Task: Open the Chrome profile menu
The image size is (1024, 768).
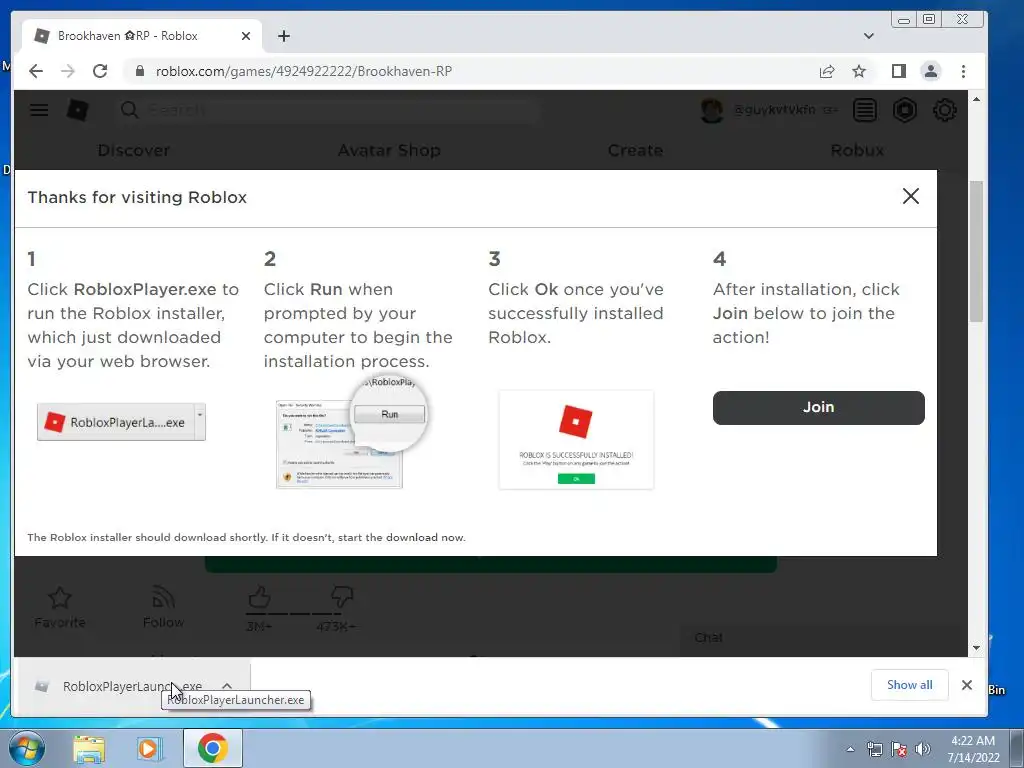Action: (931, 71)
